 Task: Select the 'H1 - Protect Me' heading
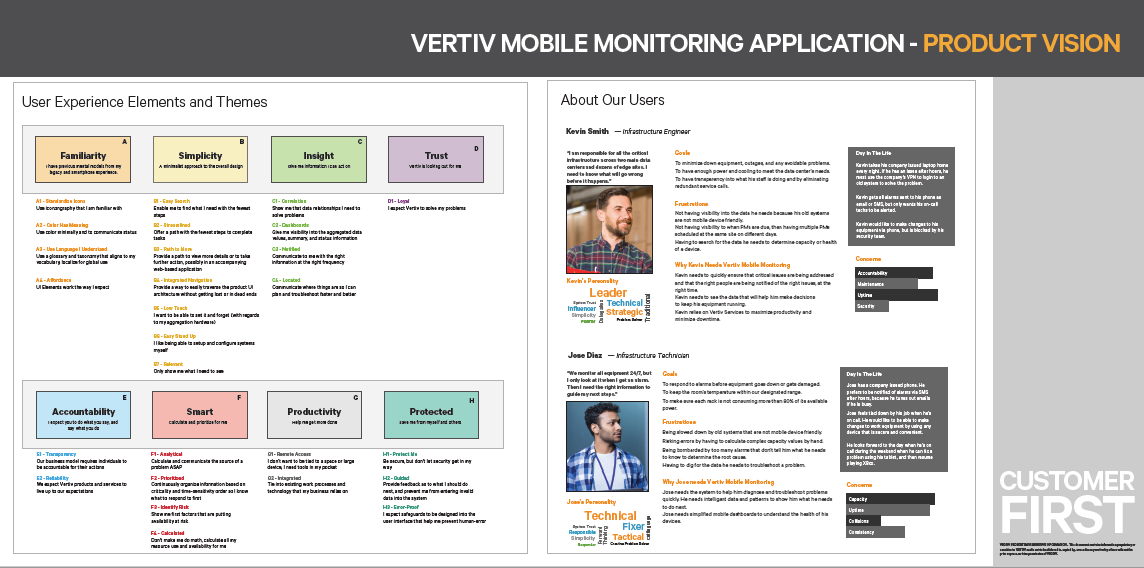(401, 454)
